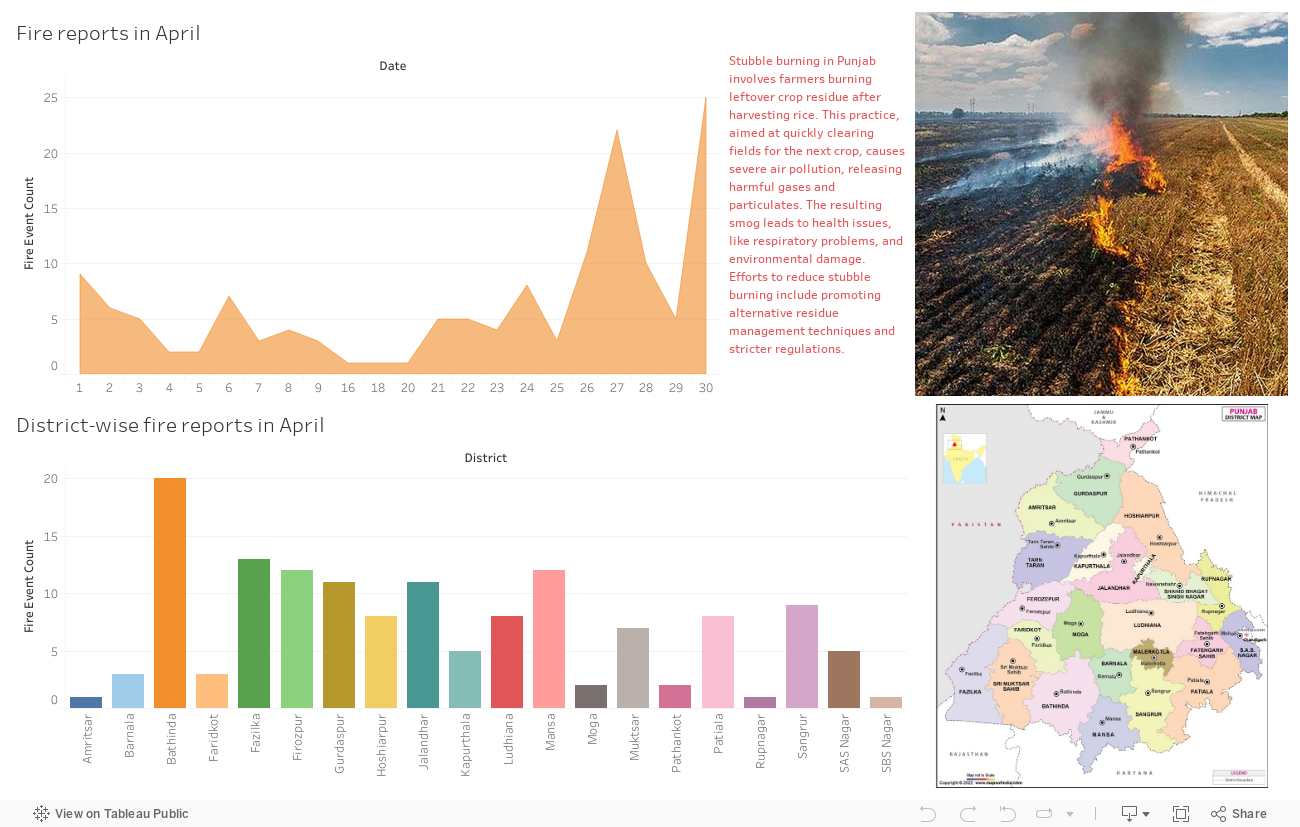Select the Faridkot bar
The image size is (1300, 827).
pyautogui.click(x=212, y=691)
